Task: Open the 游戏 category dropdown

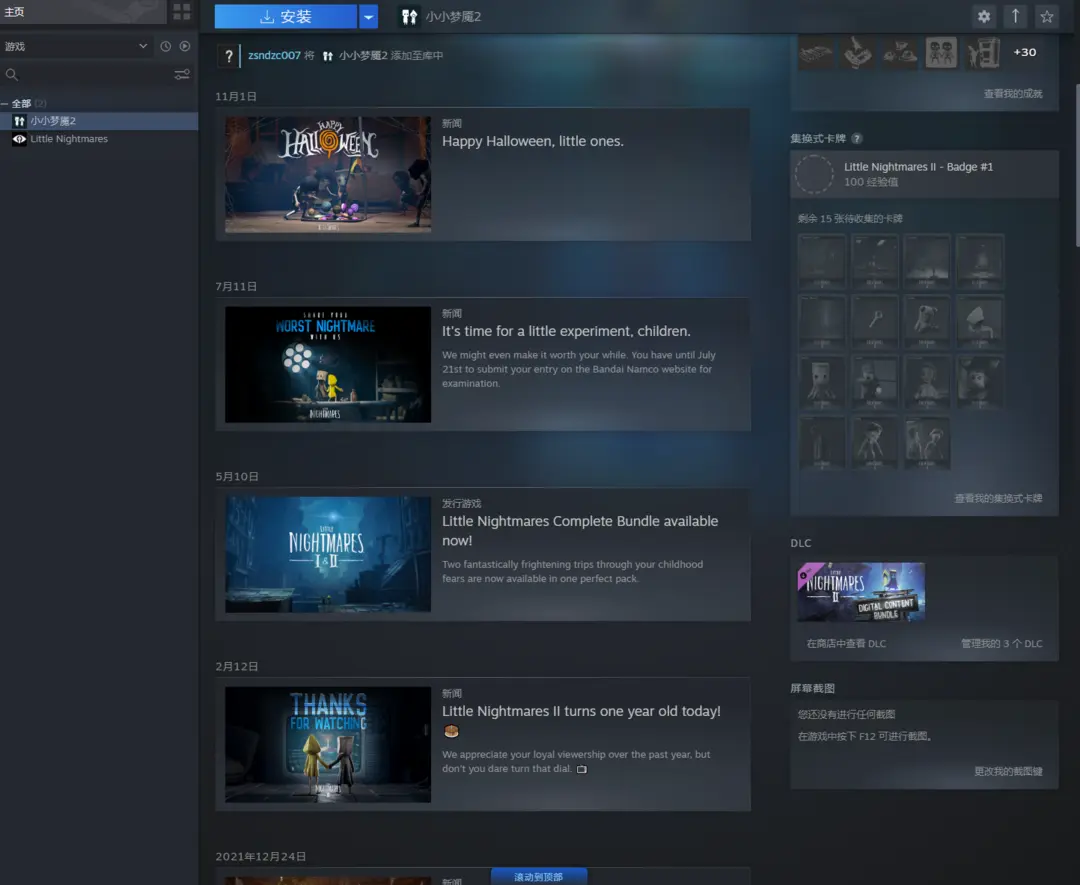Action: (x=76, y=46)
